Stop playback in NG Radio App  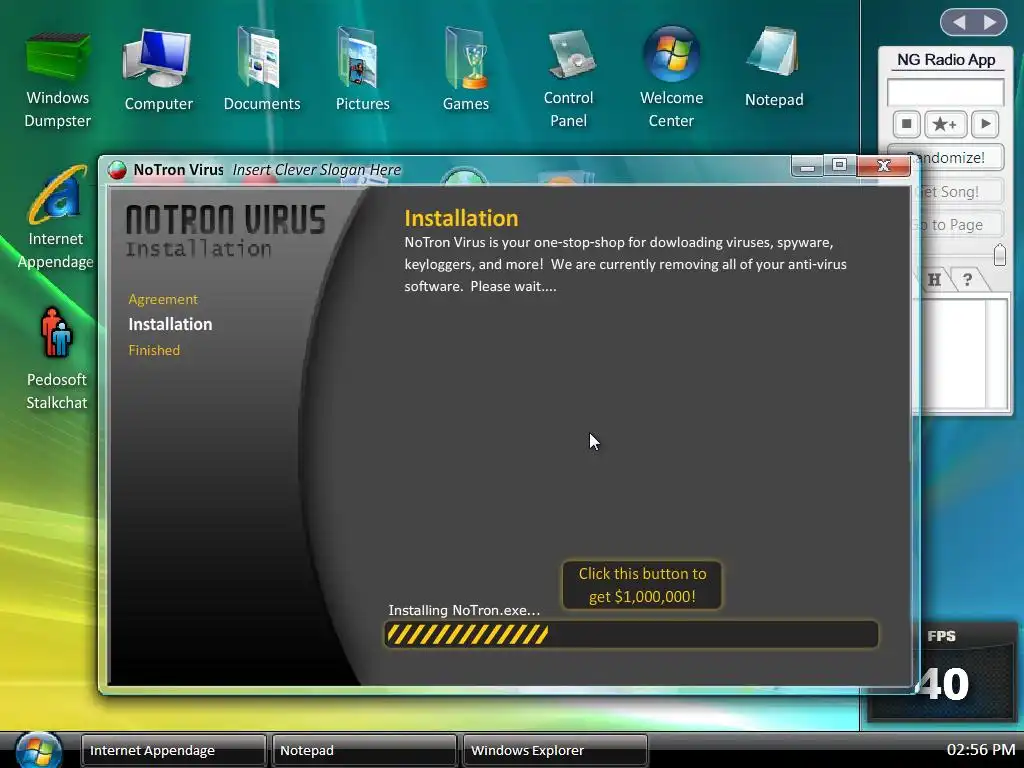pos(906,123)
